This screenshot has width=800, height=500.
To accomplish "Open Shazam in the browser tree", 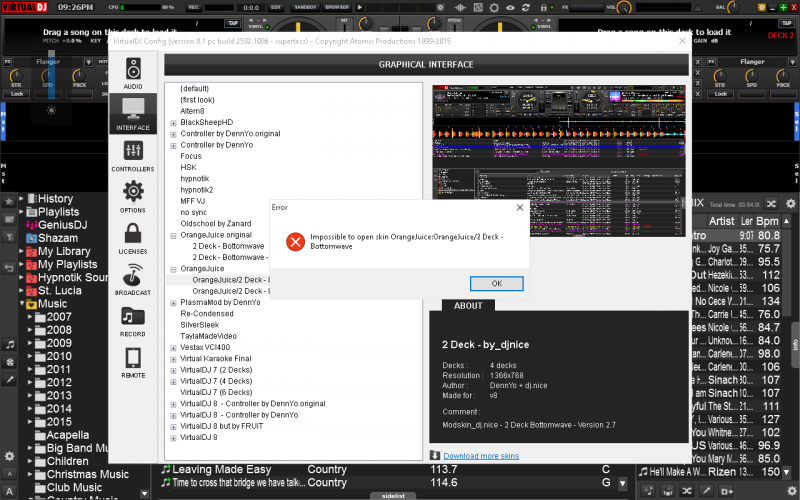I will 52,238.
